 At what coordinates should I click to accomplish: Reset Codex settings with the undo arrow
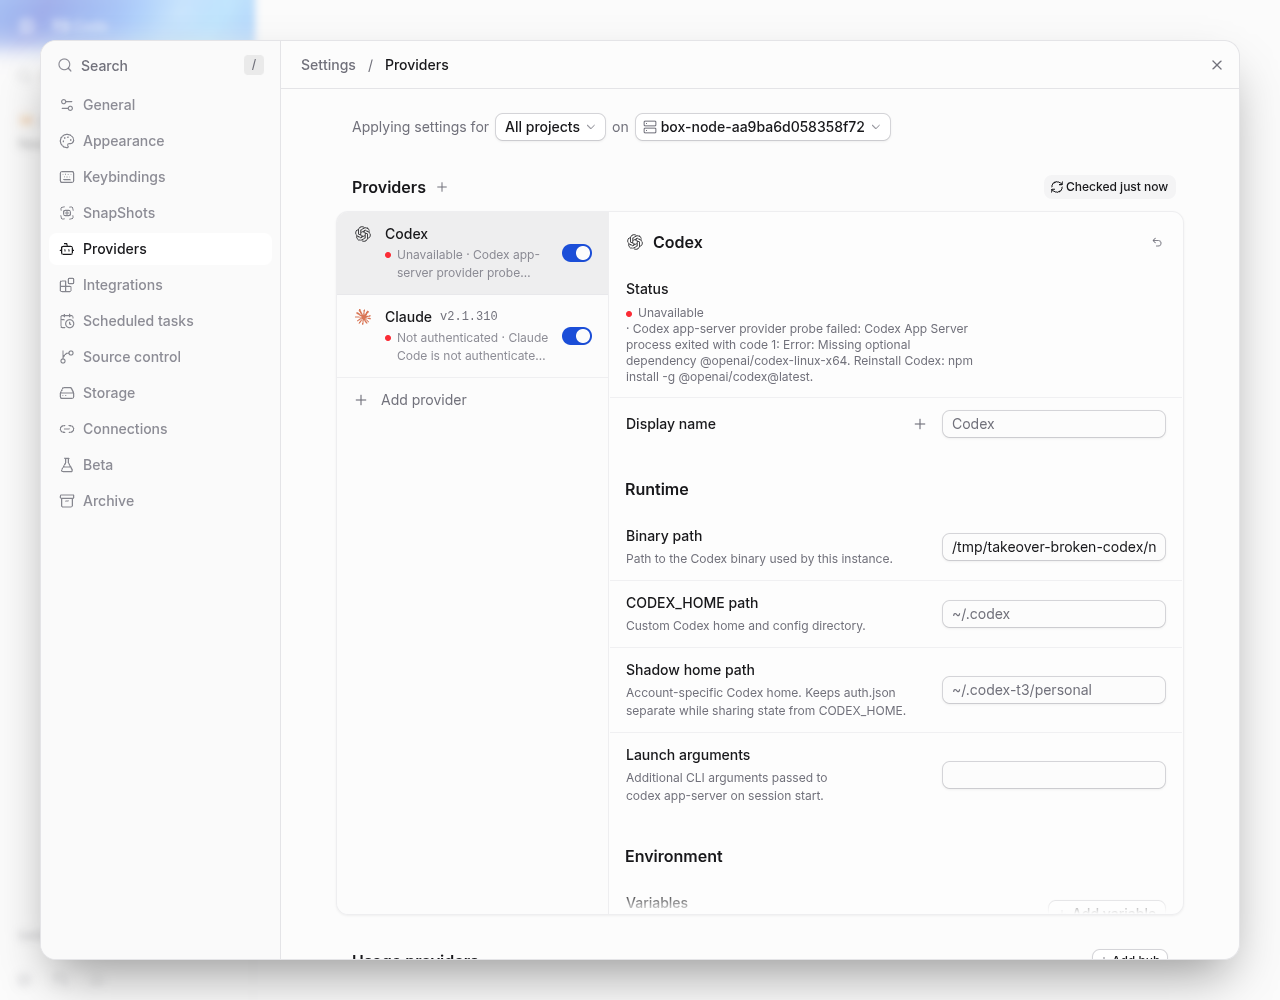1157,242
